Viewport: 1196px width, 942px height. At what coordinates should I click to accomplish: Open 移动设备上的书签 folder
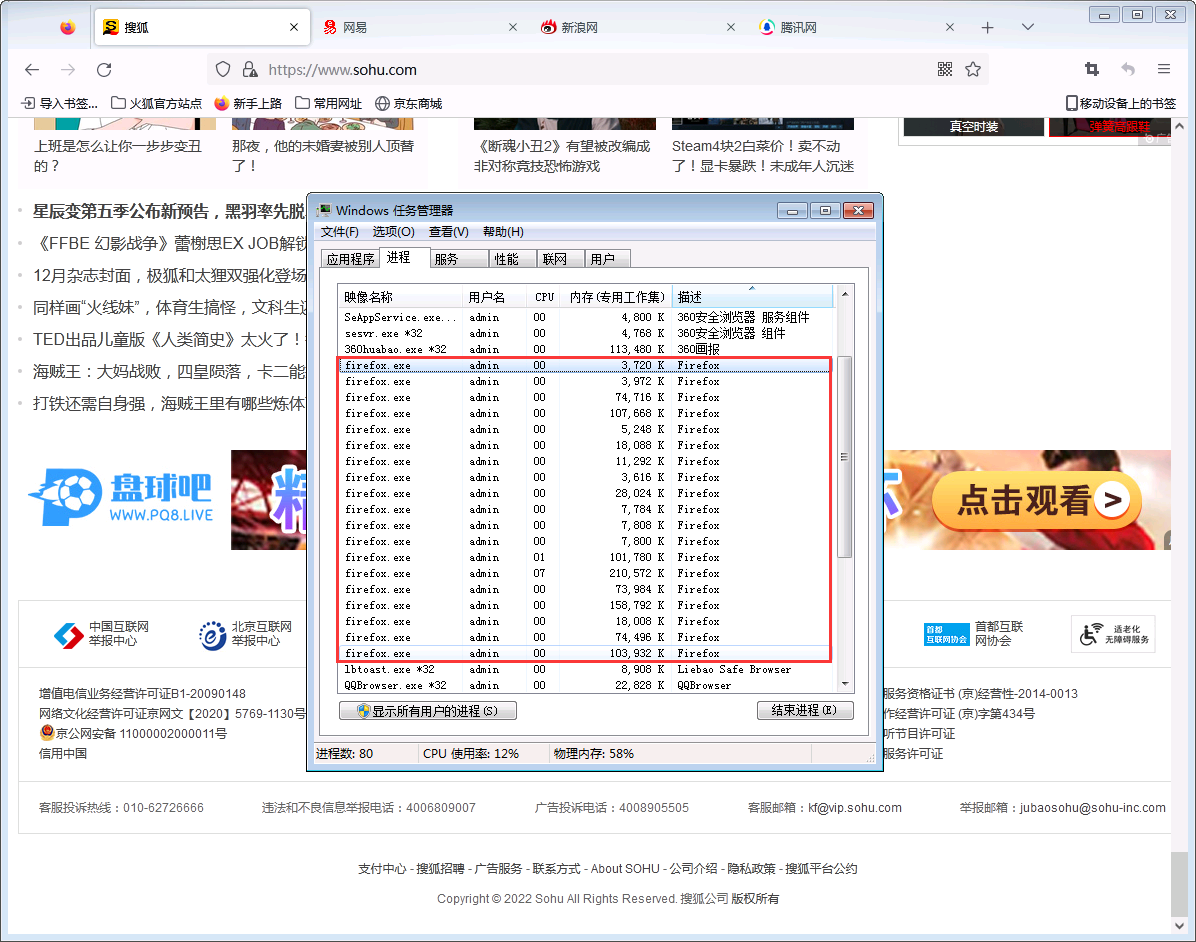tap(1120, 103)
